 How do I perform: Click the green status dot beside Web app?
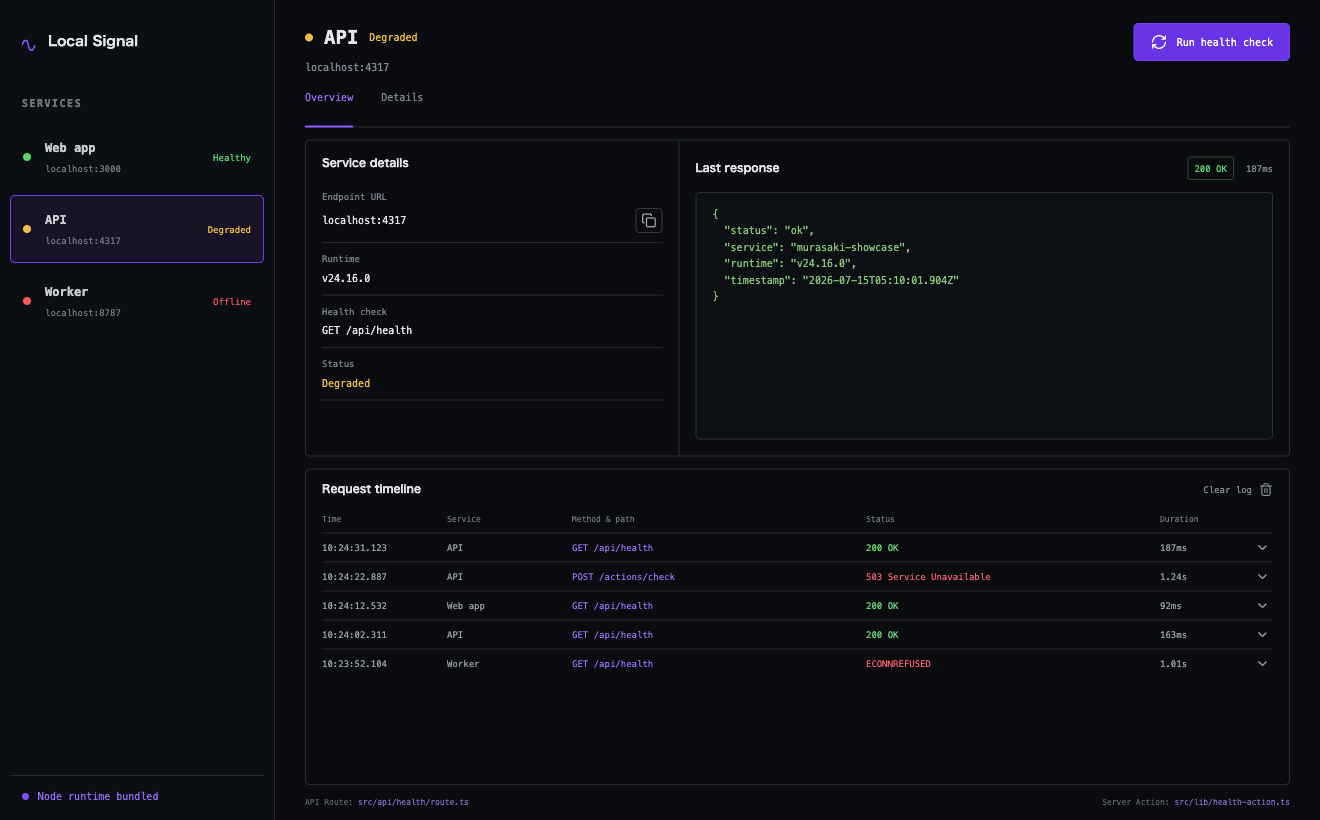point(27,157)
